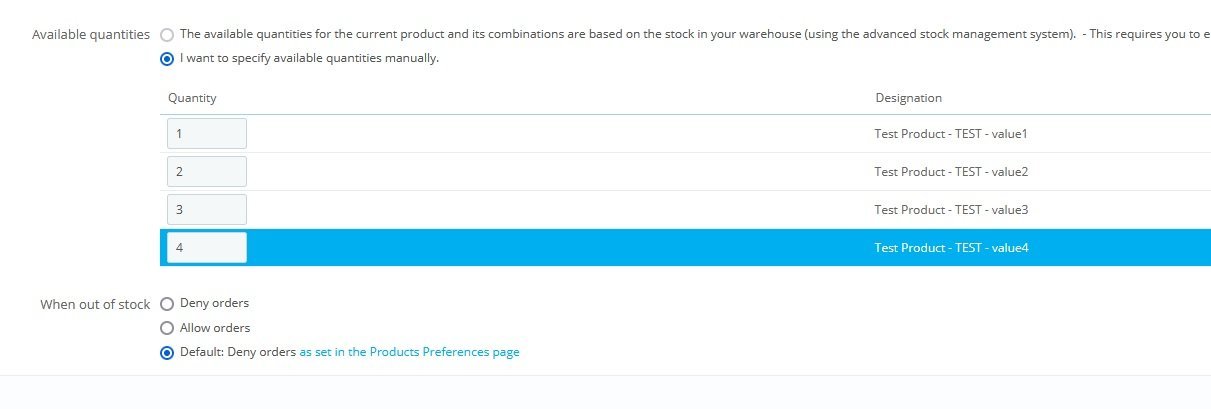The width and height of the screenshot is (1211, 409).
Task: Click the quantity field containing 1
Action: (x=207, y=134)
